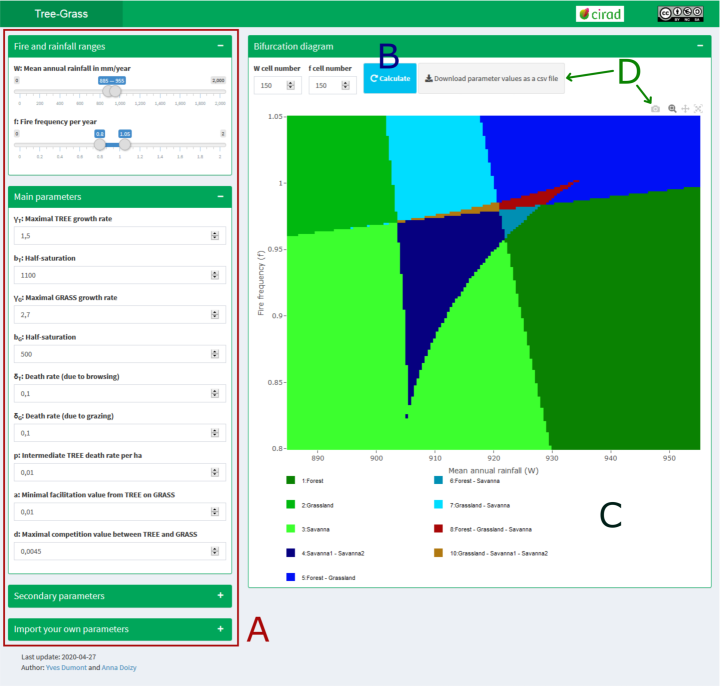720x687 pixels.
Task: Click the f cell number field
Action: click(332, 85)
